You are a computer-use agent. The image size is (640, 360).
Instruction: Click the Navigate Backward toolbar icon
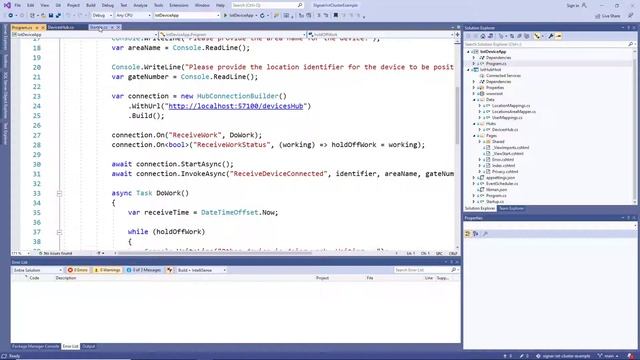(x=11, y=16)
